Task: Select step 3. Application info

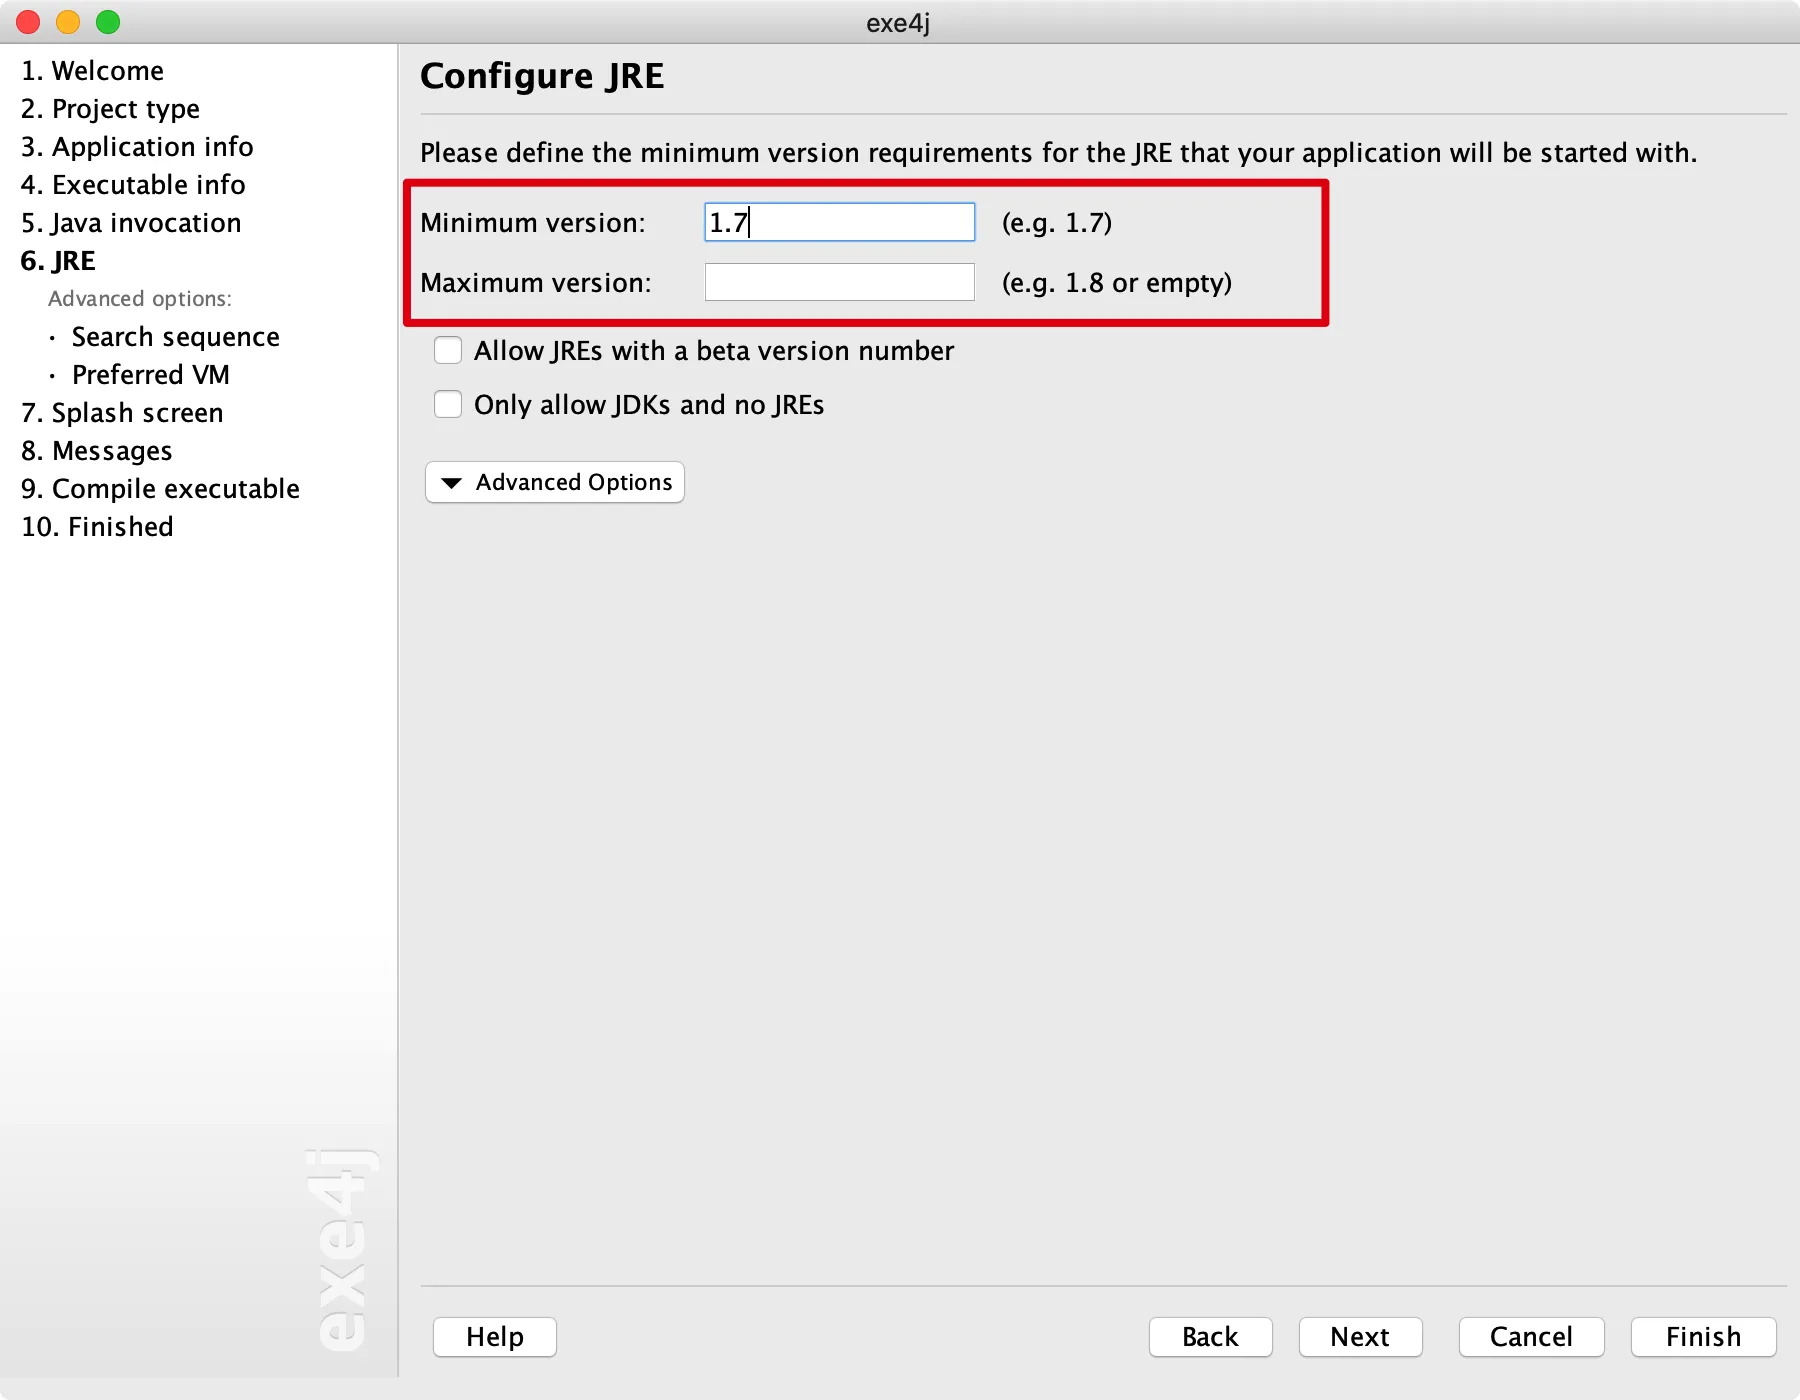Action: [138, 147]
